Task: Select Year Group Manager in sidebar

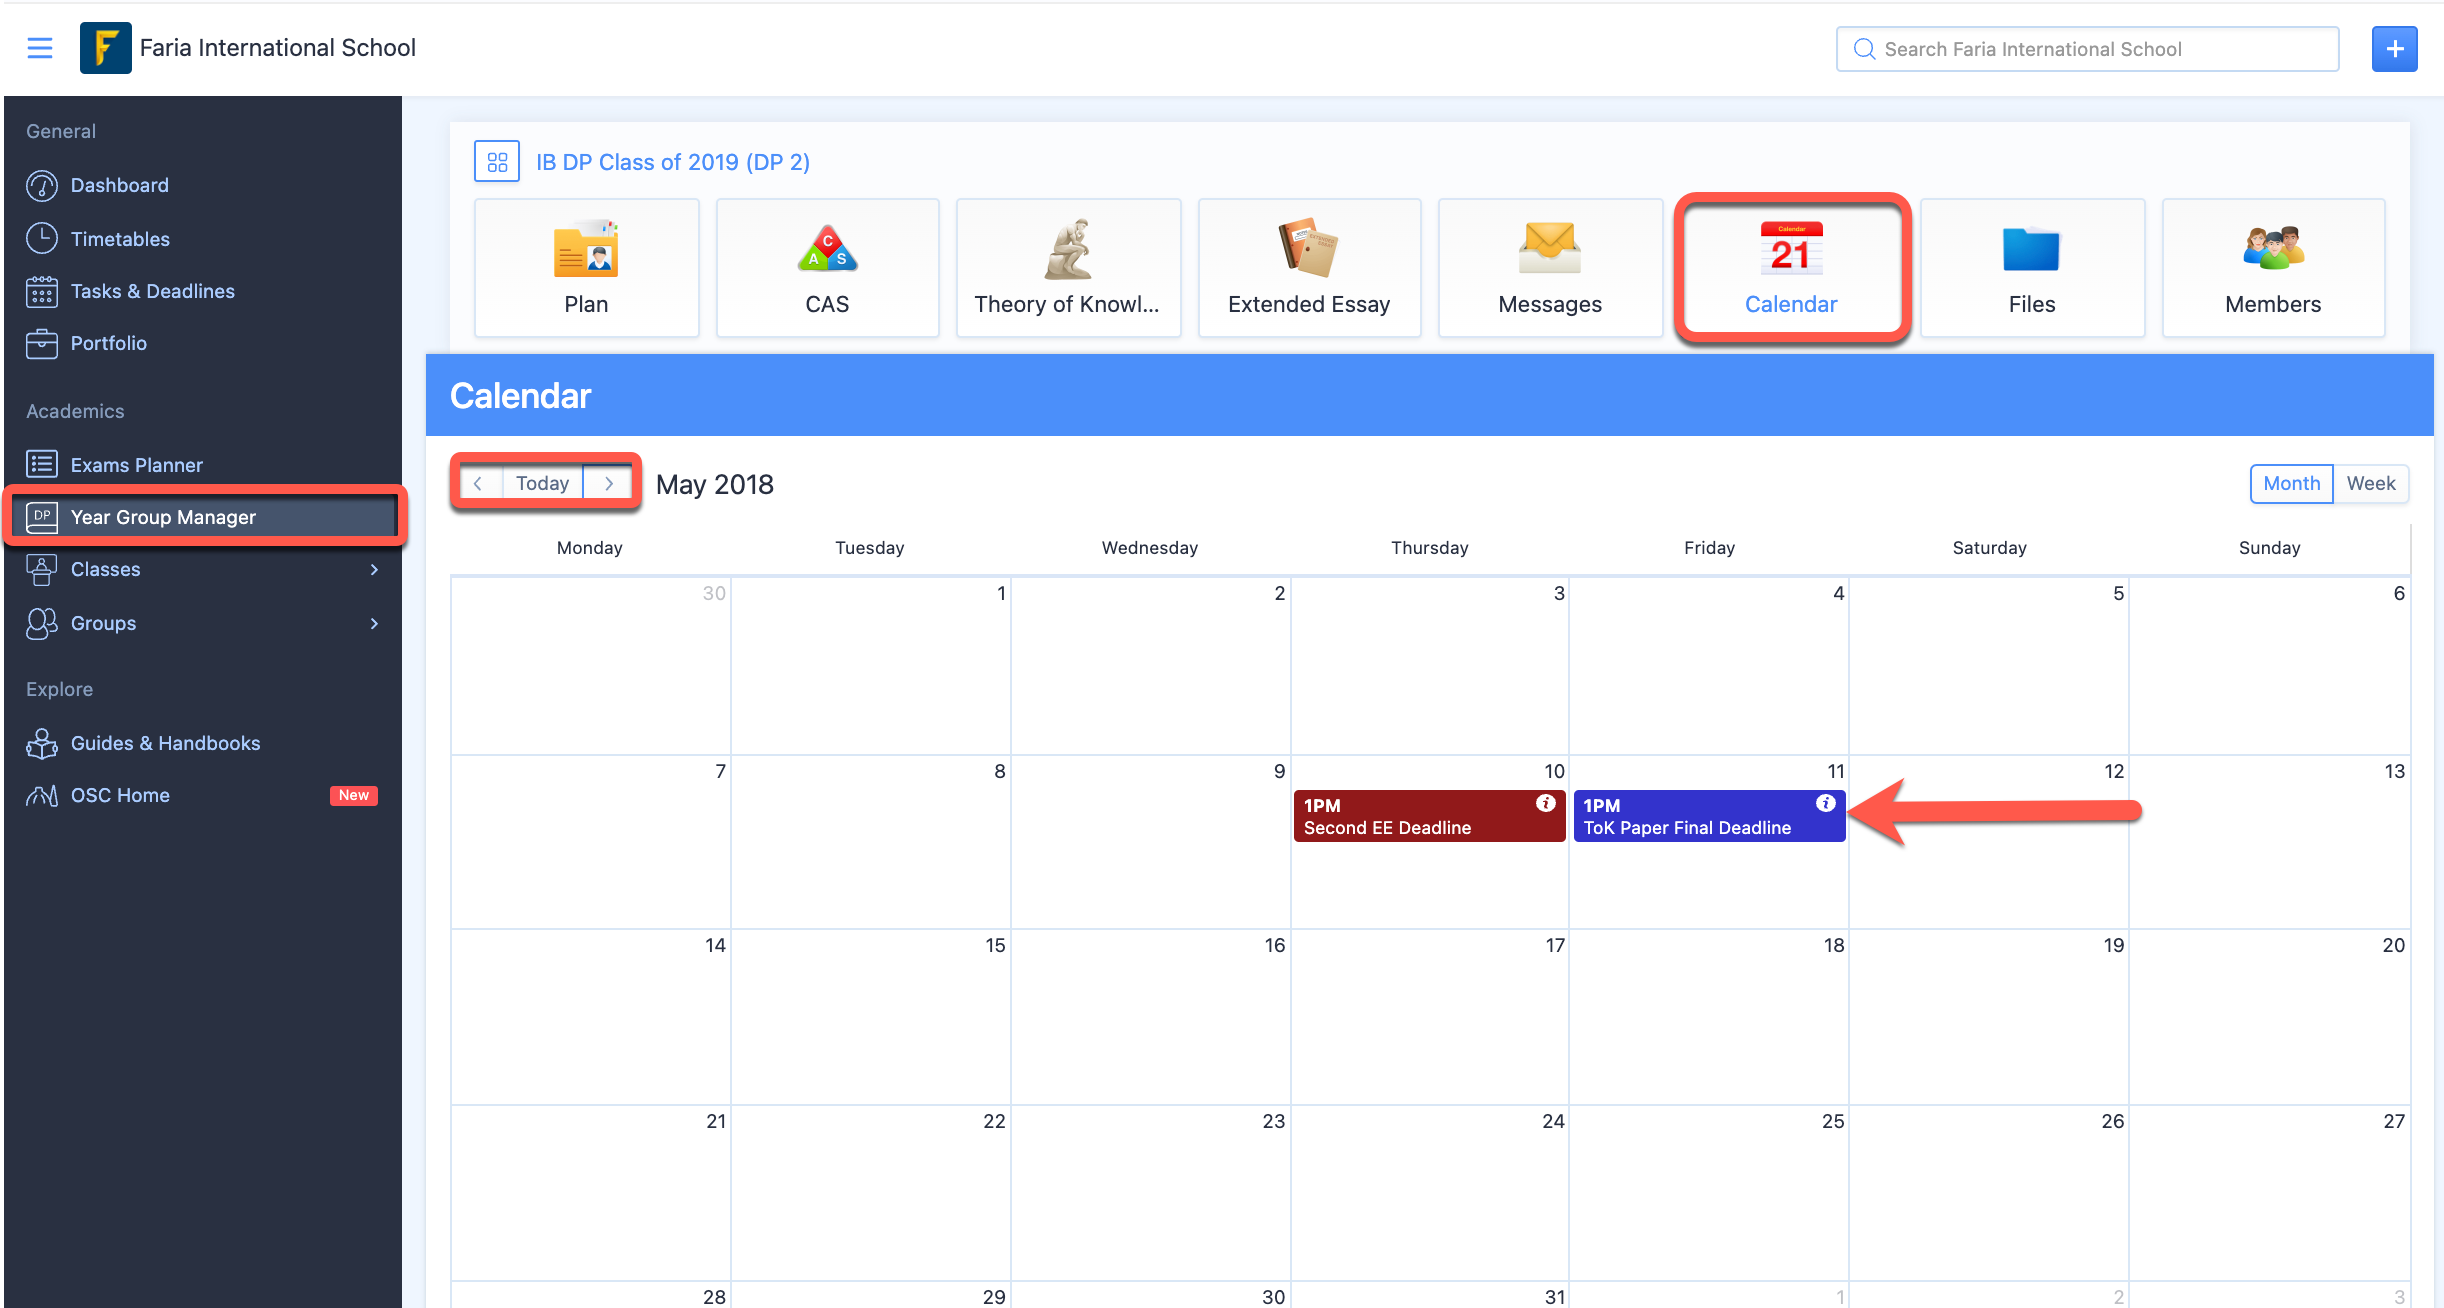Action: (x=202, y=517)
